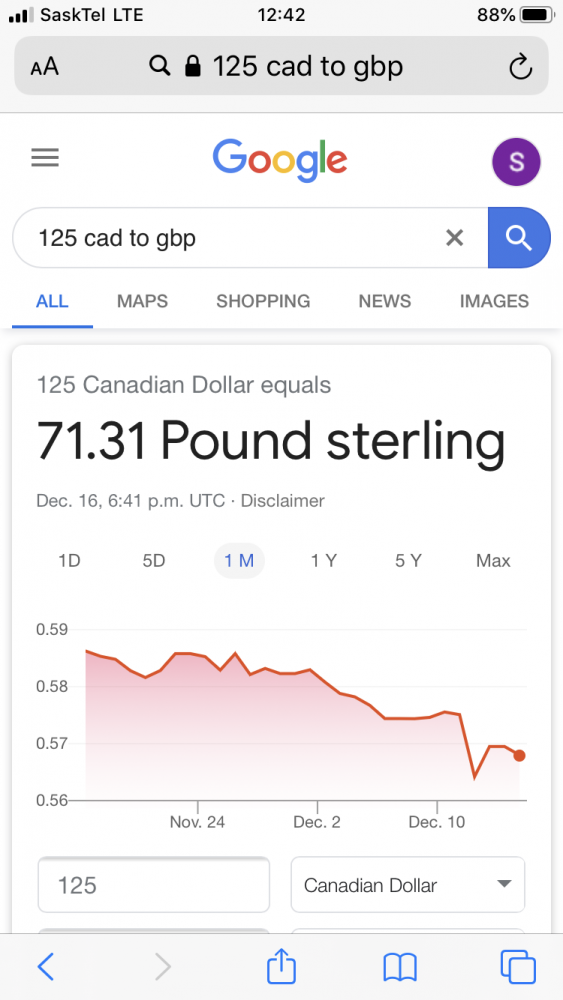
Task: Switch to the Maps results tab
Action: coord(142,301)
